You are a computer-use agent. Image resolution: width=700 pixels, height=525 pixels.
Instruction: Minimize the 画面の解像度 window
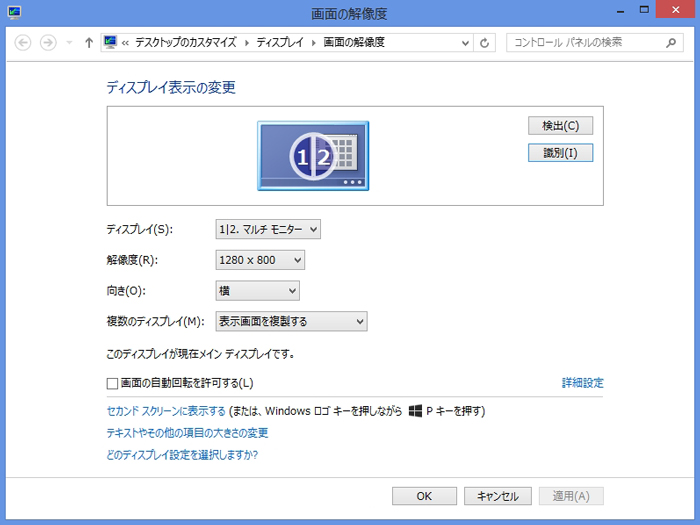[621, 11]
